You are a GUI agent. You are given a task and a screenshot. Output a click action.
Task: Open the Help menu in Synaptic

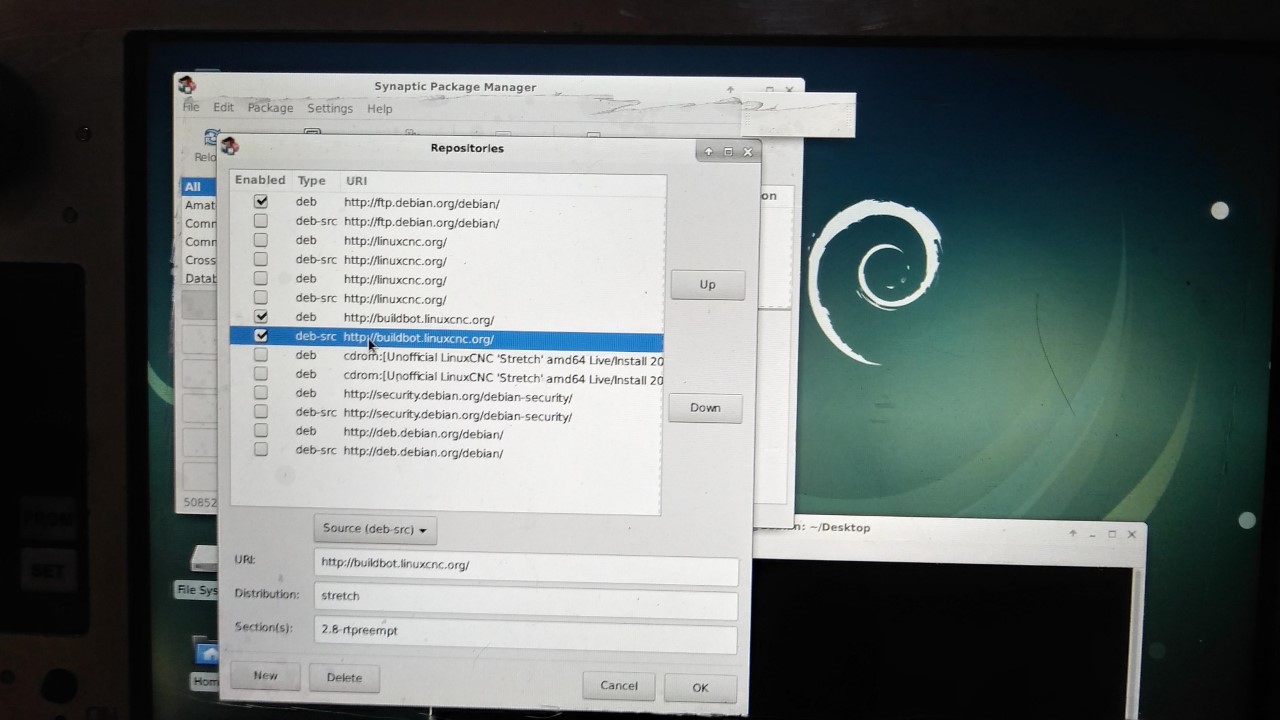(x=380, y=108)
